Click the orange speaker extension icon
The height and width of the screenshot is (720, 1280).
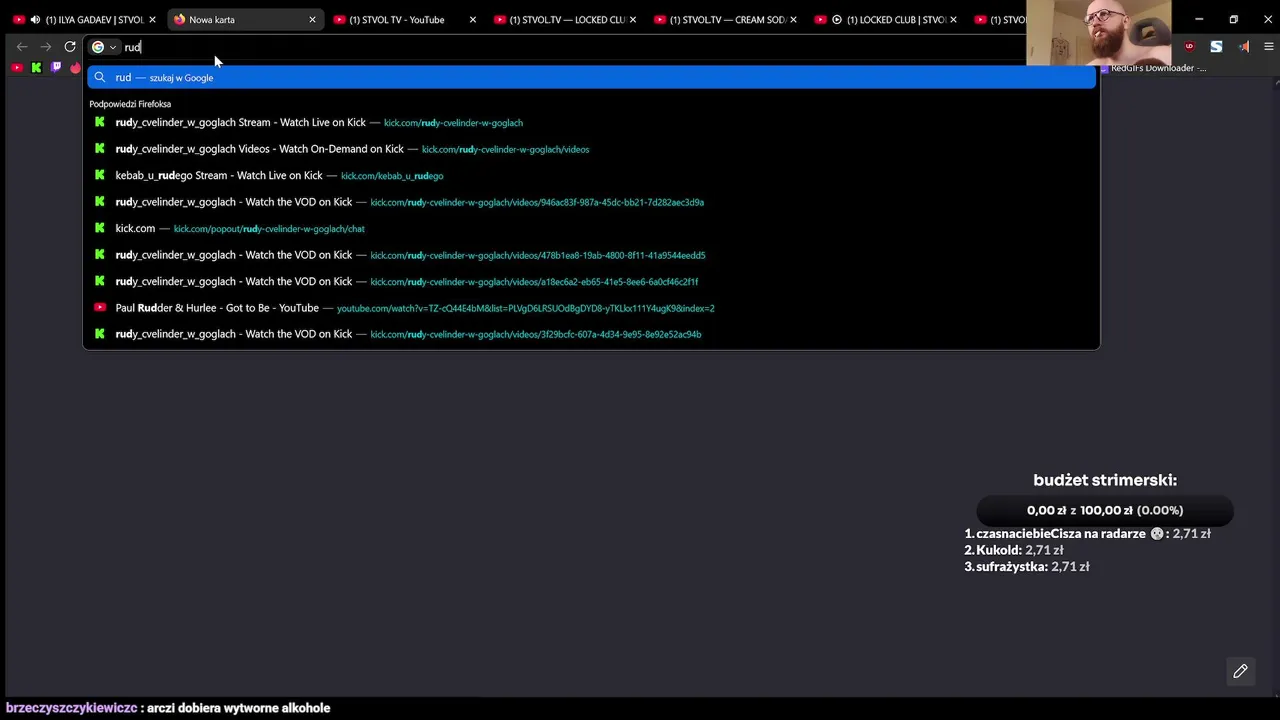1243,47
